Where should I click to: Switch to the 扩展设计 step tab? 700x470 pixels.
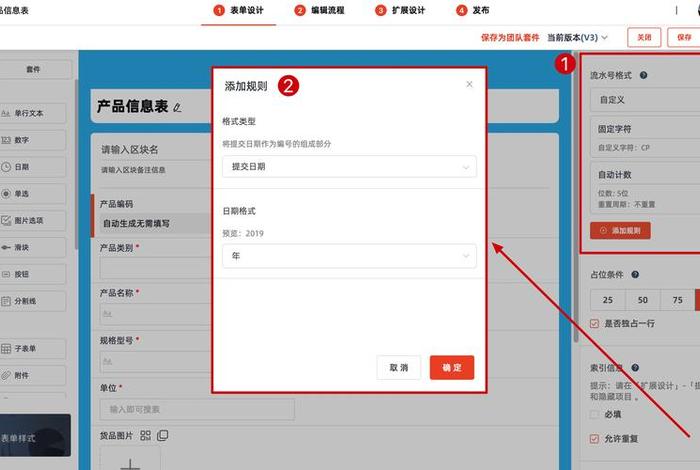point(400,10)
